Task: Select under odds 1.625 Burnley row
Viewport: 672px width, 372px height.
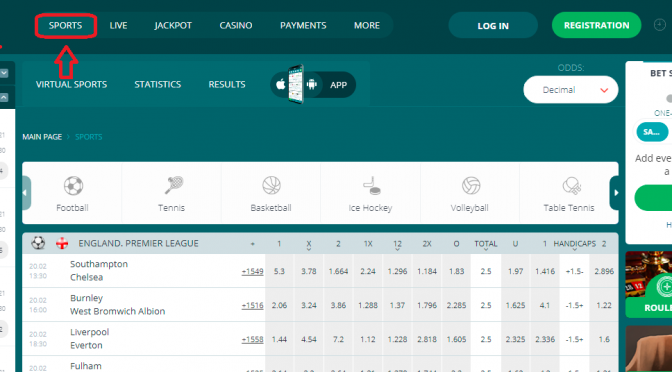Action: (x=515, y=306)
